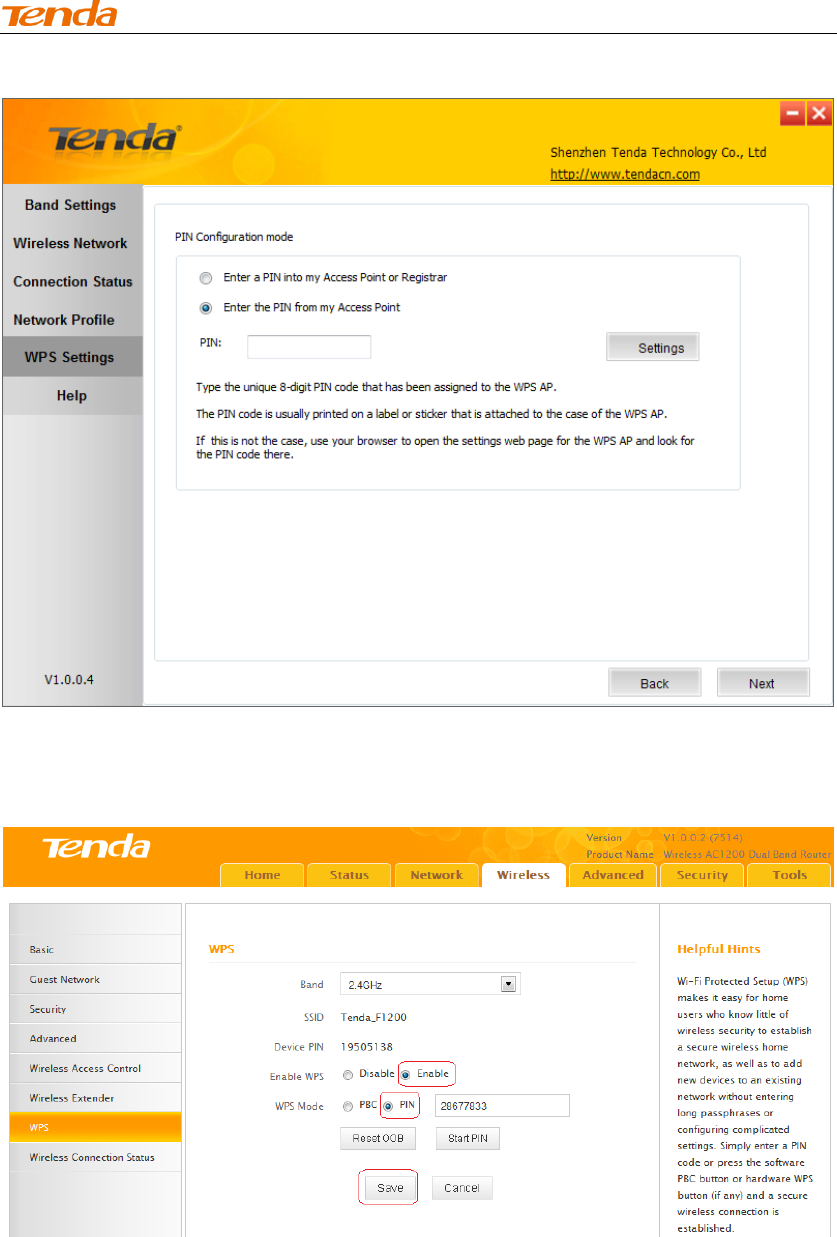
Task: Click the empty PIN input field
Action: 309,347
